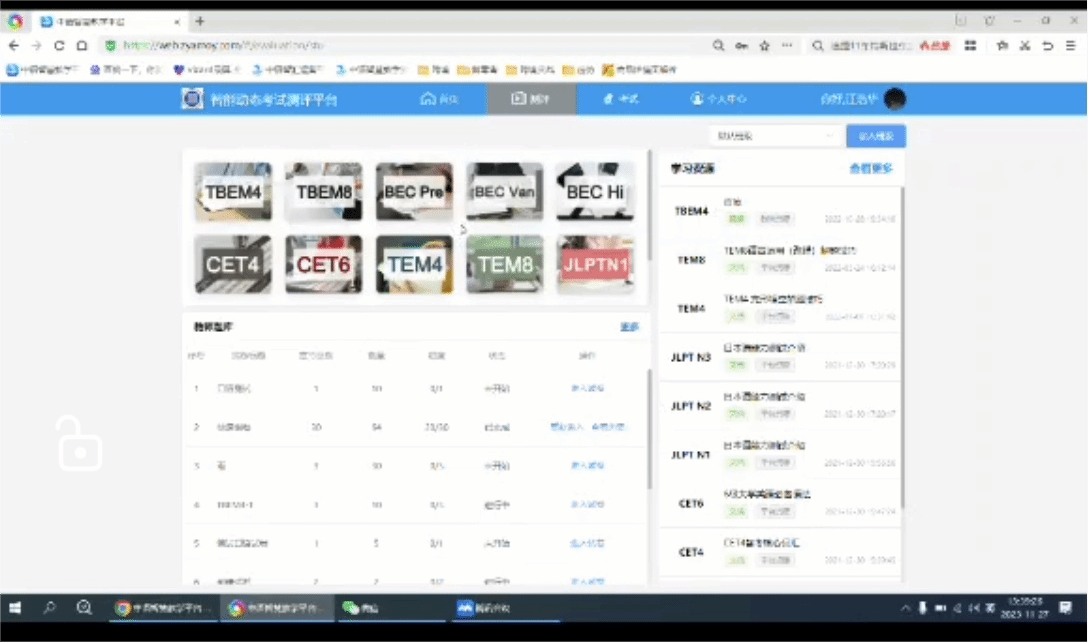The height and width of the screenshot is (642, 1088).
Task: Bookmark page with the star icon
Action: [765, 46]
